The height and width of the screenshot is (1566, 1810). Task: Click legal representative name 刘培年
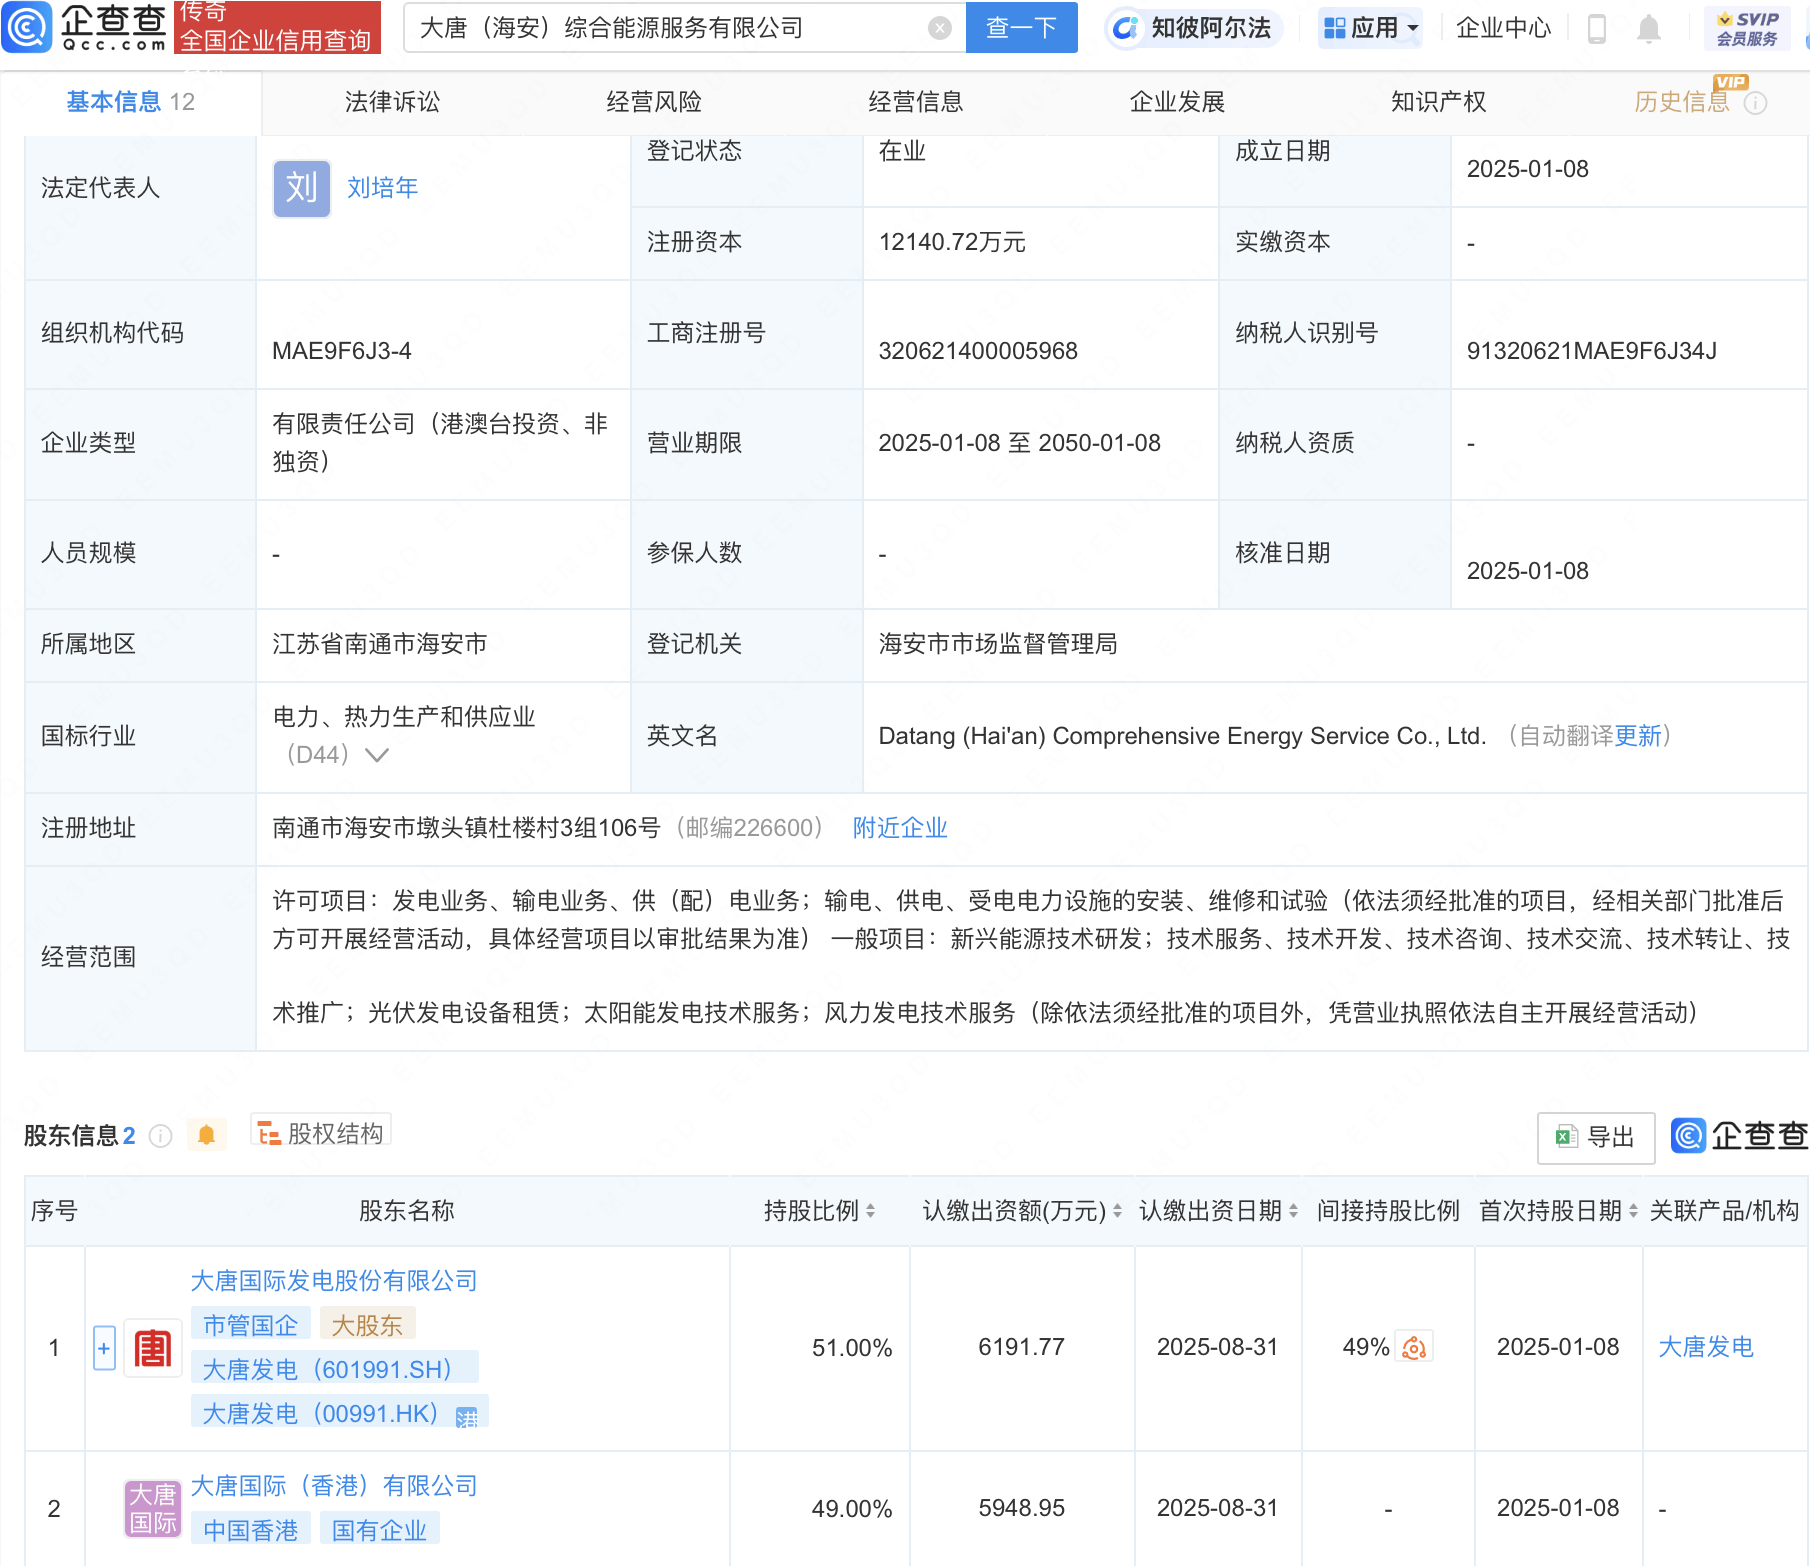(x=382, y=188)
